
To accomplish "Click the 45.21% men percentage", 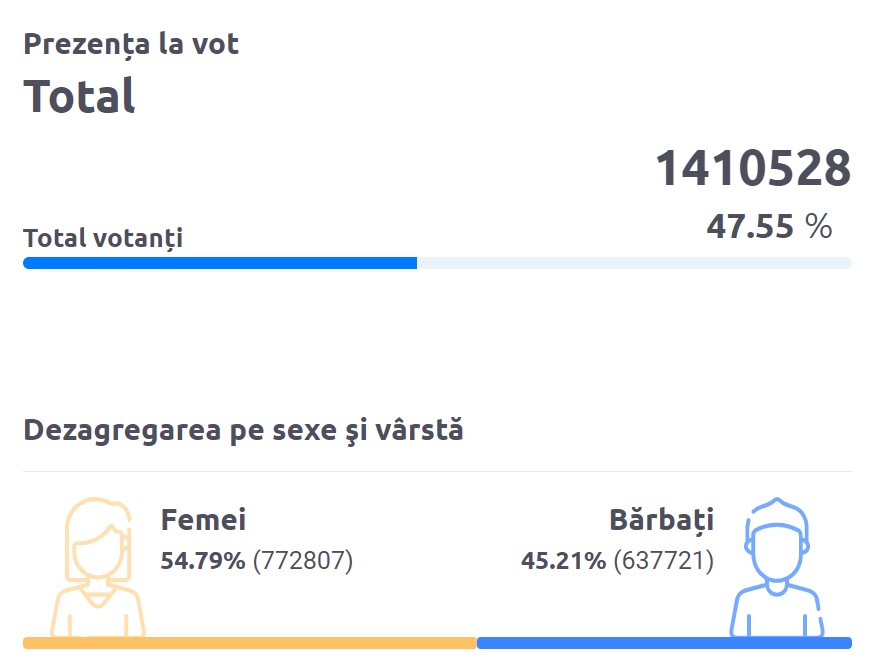I will click(564, 561).
